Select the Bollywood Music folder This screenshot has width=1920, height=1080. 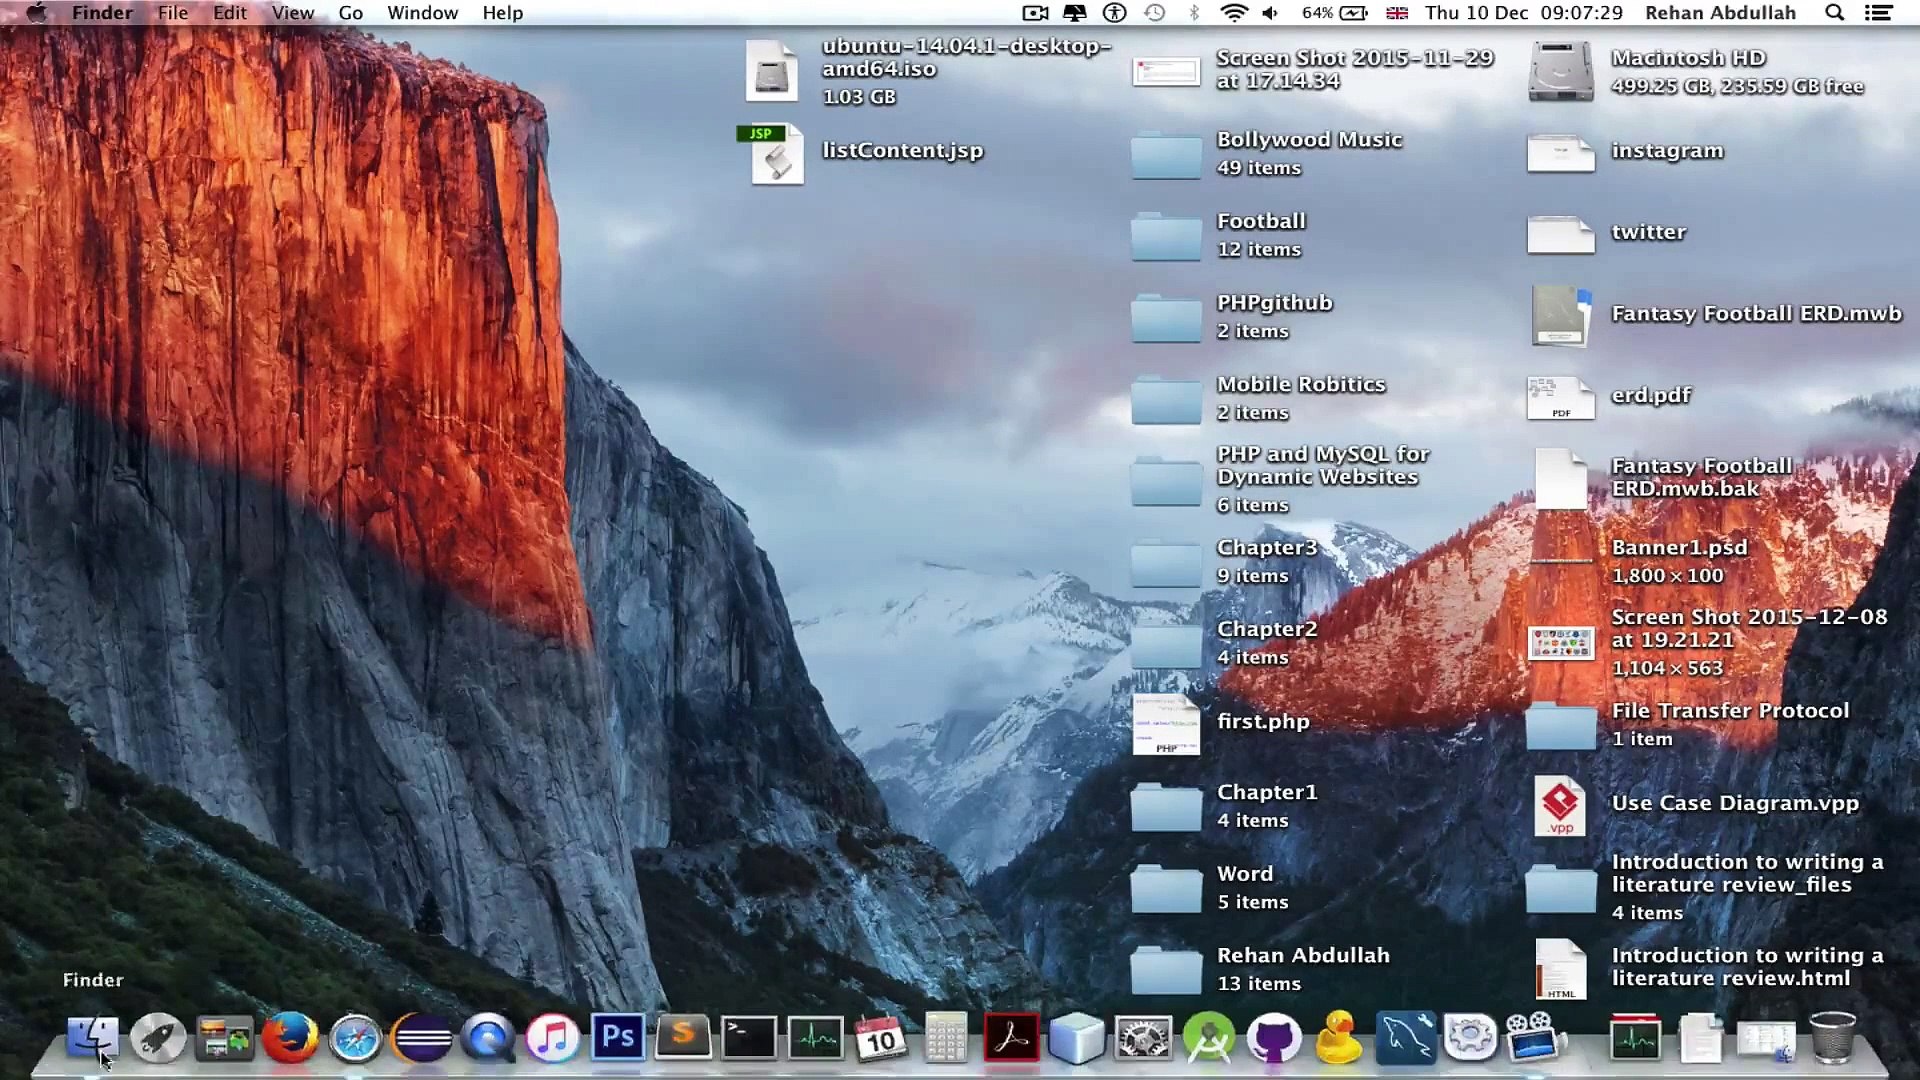point(1166,156)
